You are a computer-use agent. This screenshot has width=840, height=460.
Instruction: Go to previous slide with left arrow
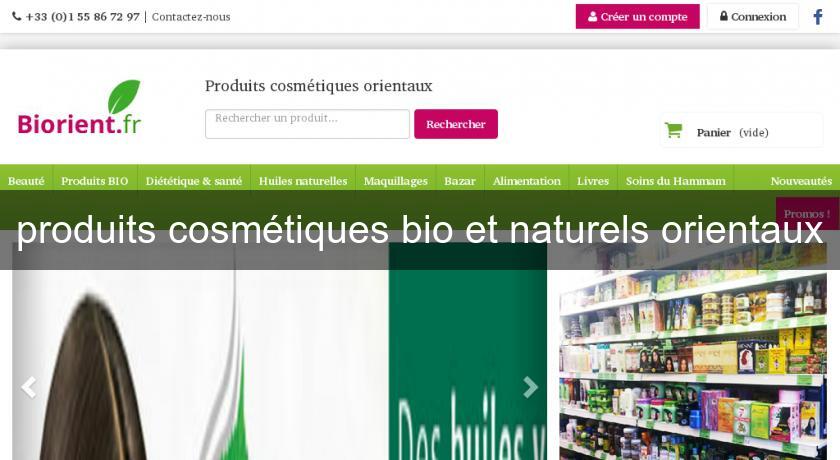click(x=28, y=387)
